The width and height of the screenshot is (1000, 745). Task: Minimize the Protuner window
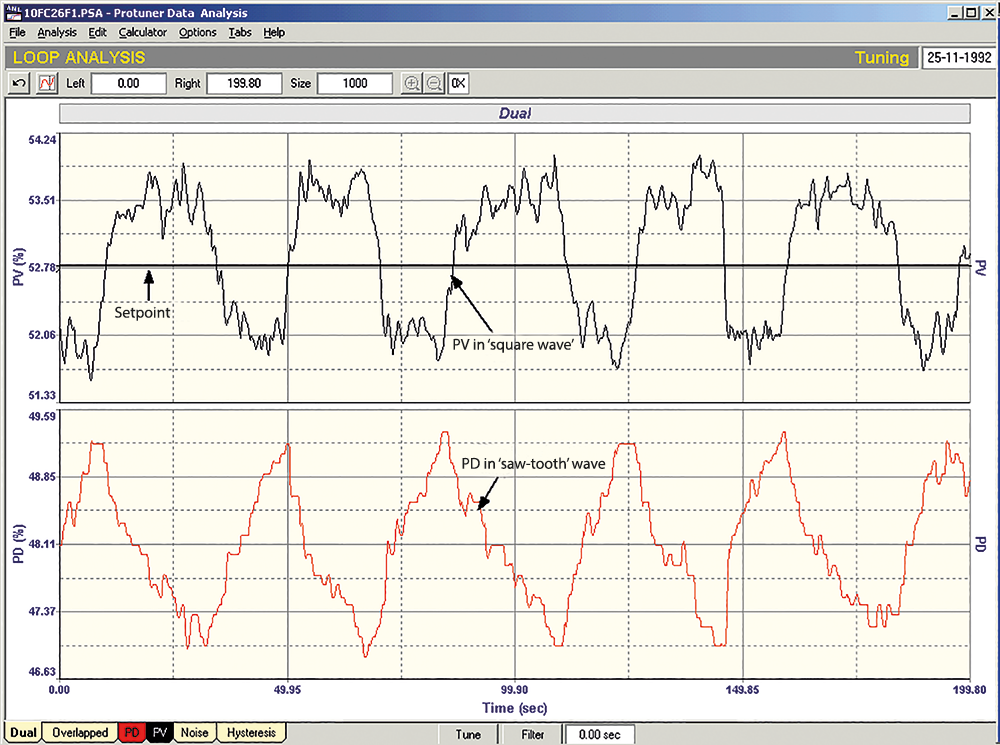(x=955, y=12)
